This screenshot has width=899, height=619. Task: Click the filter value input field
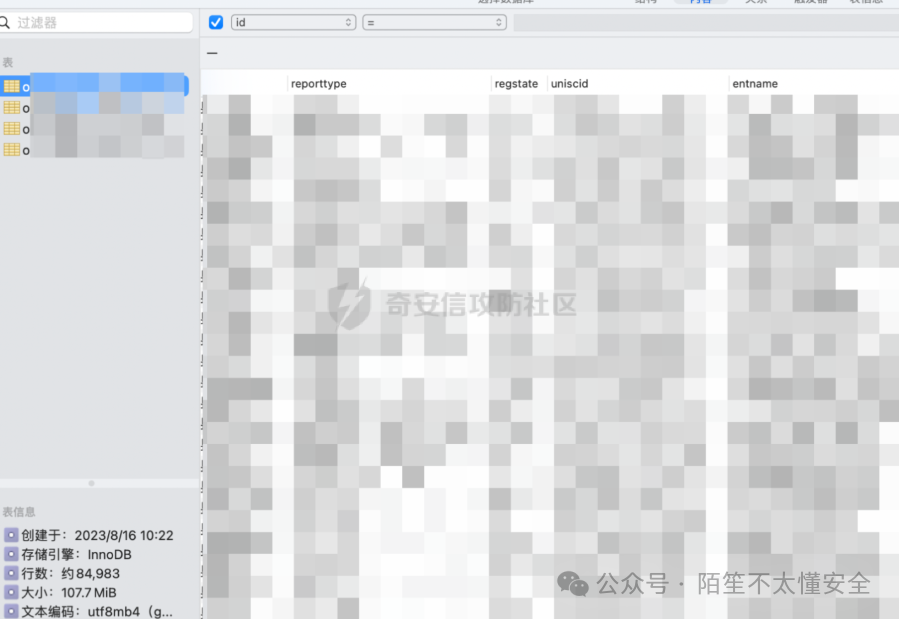[706, 22]
